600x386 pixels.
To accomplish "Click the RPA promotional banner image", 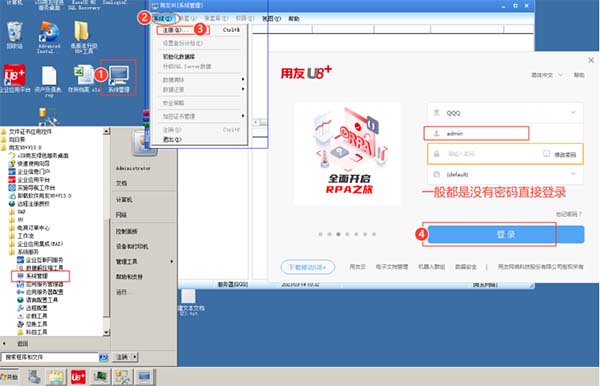I will (x=348, y=153).
